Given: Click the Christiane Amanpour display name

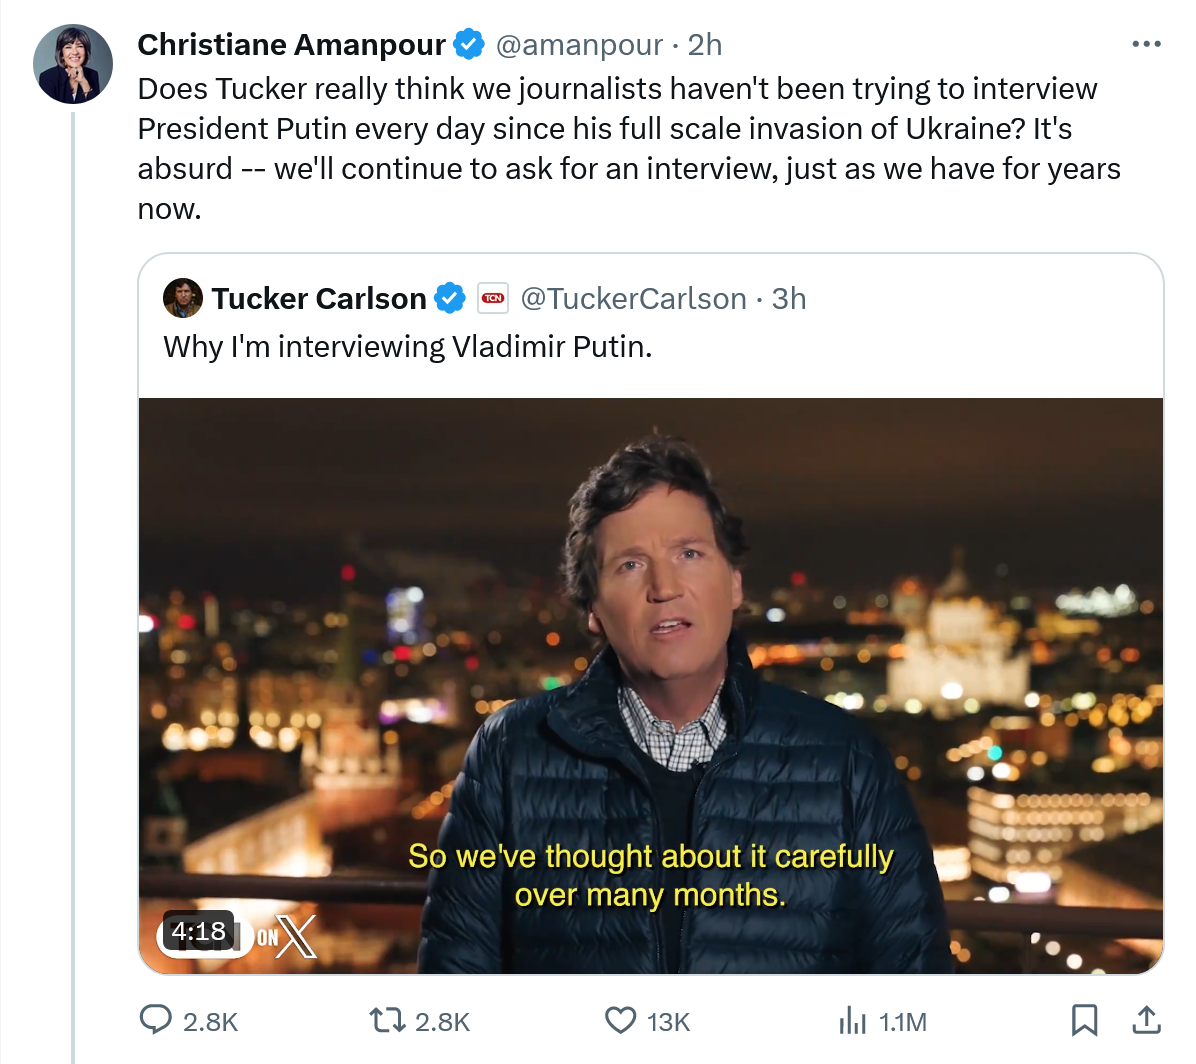Looking at the screenshot, I should pos(291,45).
